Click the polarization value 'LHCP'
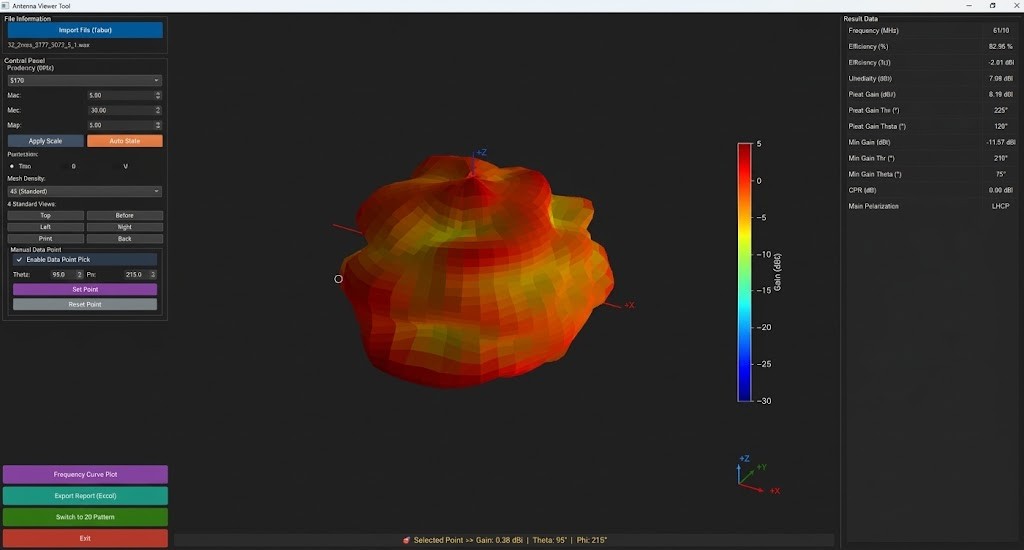The width and height of the screenshot is (1024, 550). pos(1000,206)
